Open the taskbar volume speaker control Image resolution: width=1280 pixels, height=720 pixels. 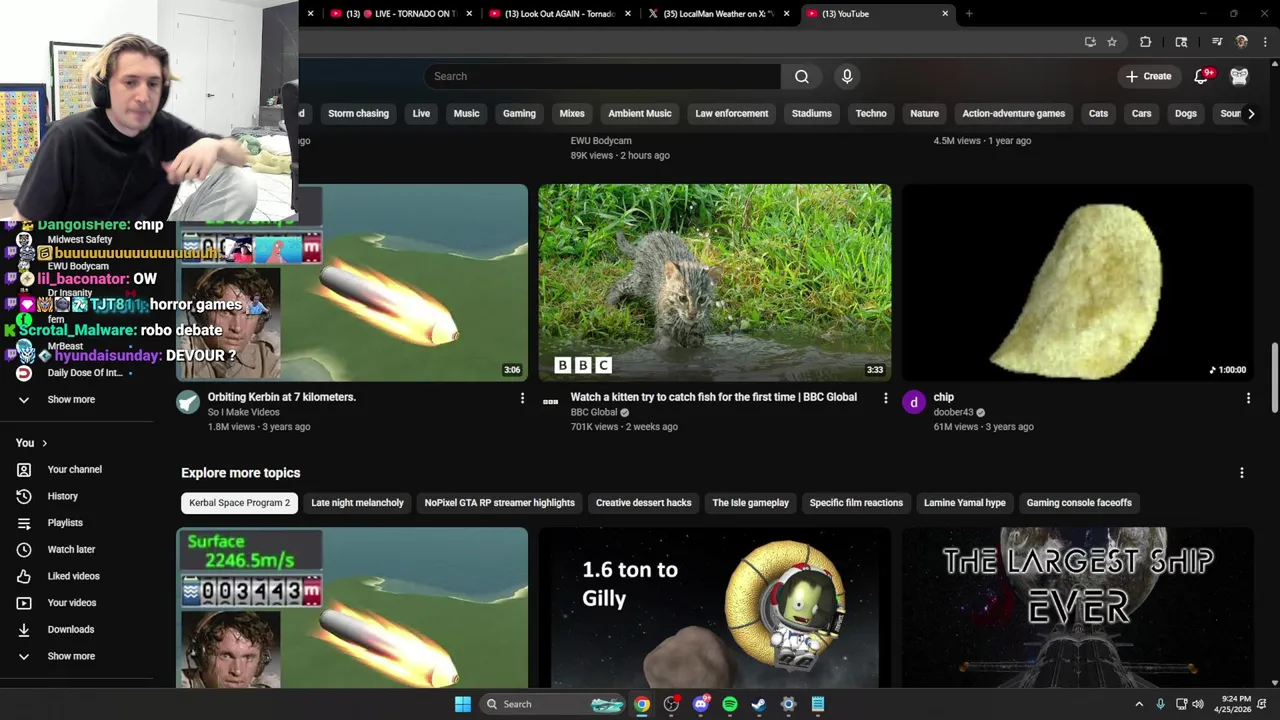click(1198, 704)
